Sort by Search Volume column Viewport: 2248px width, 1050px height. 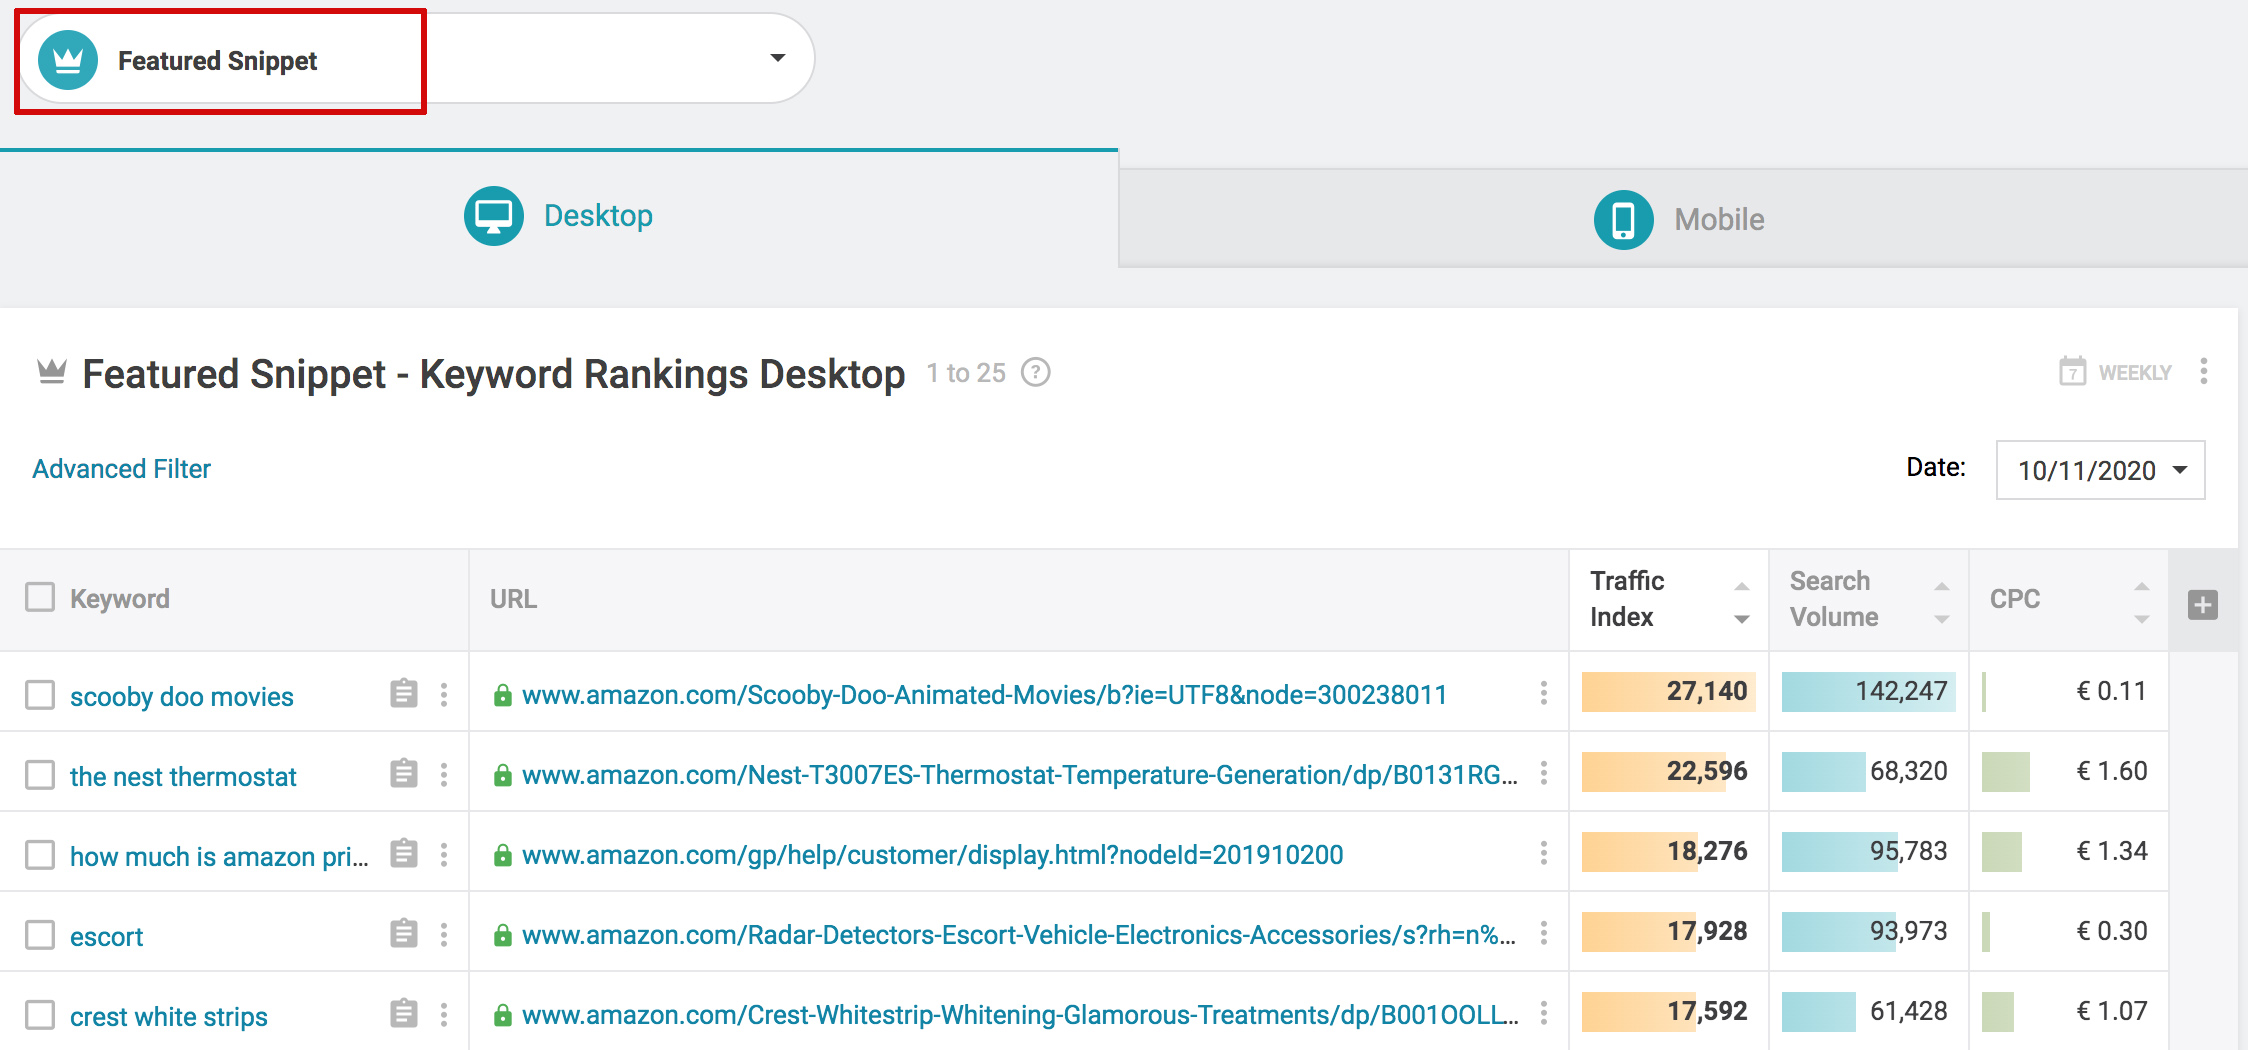click(x=1868, y=599)
